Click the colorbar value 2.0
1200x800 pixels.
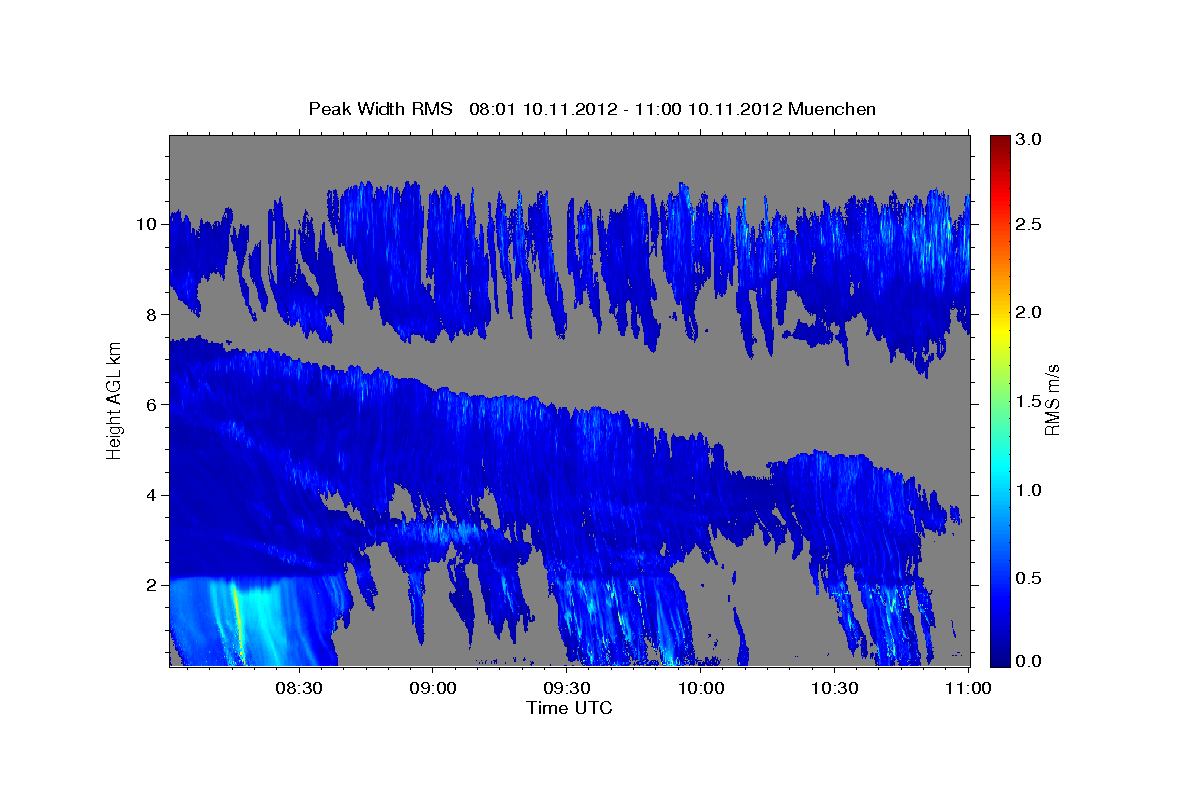[1030, 313]
